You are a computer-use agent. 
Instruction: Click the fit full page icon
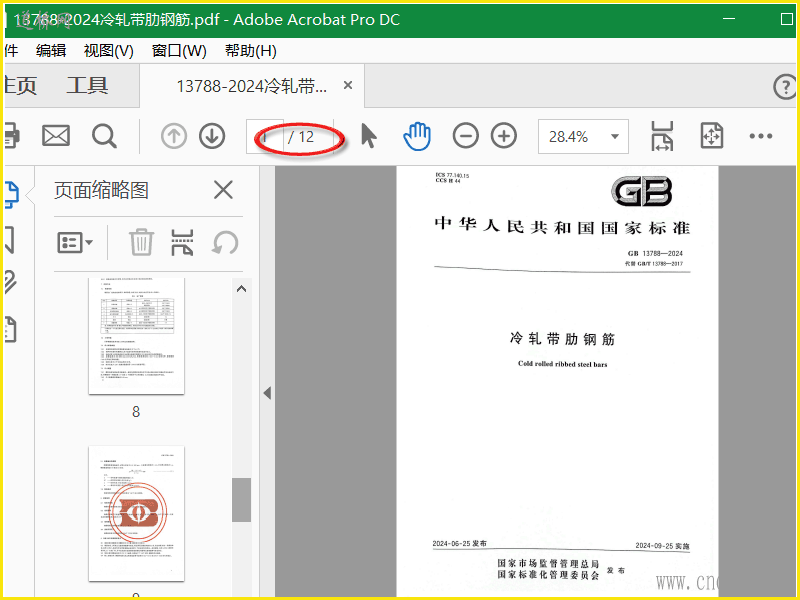tap(712, 136)
